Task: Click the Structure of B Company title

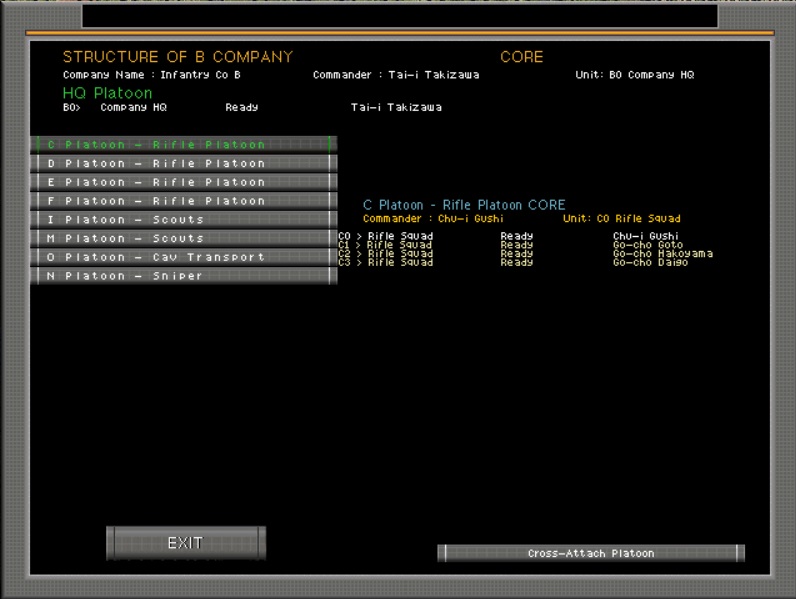Action: coord(178,57)
